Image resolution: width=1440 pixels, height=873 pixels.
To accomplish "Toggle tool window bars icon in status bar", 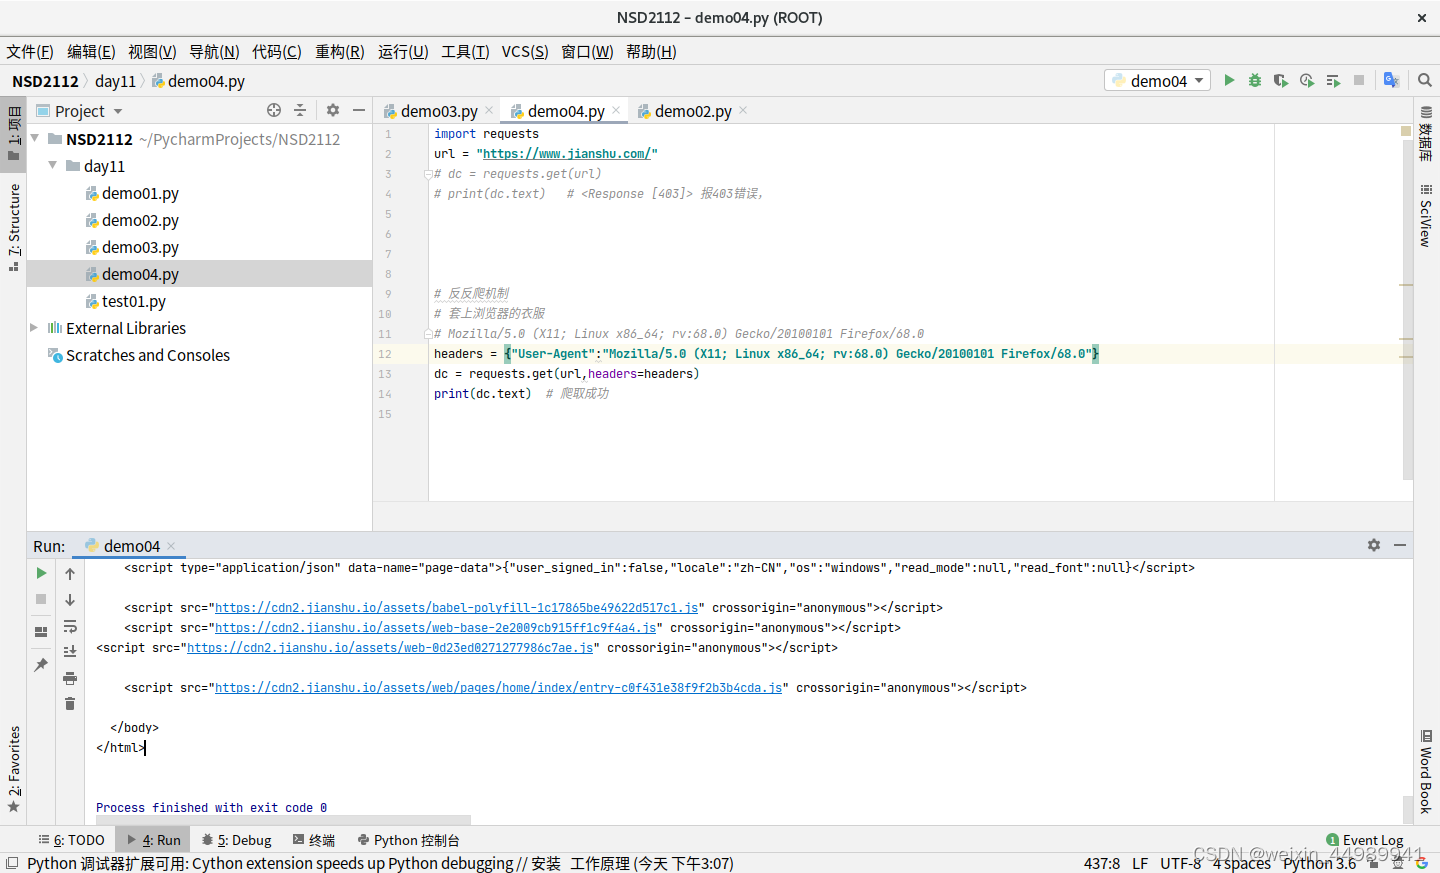I will tap(12, 863).
